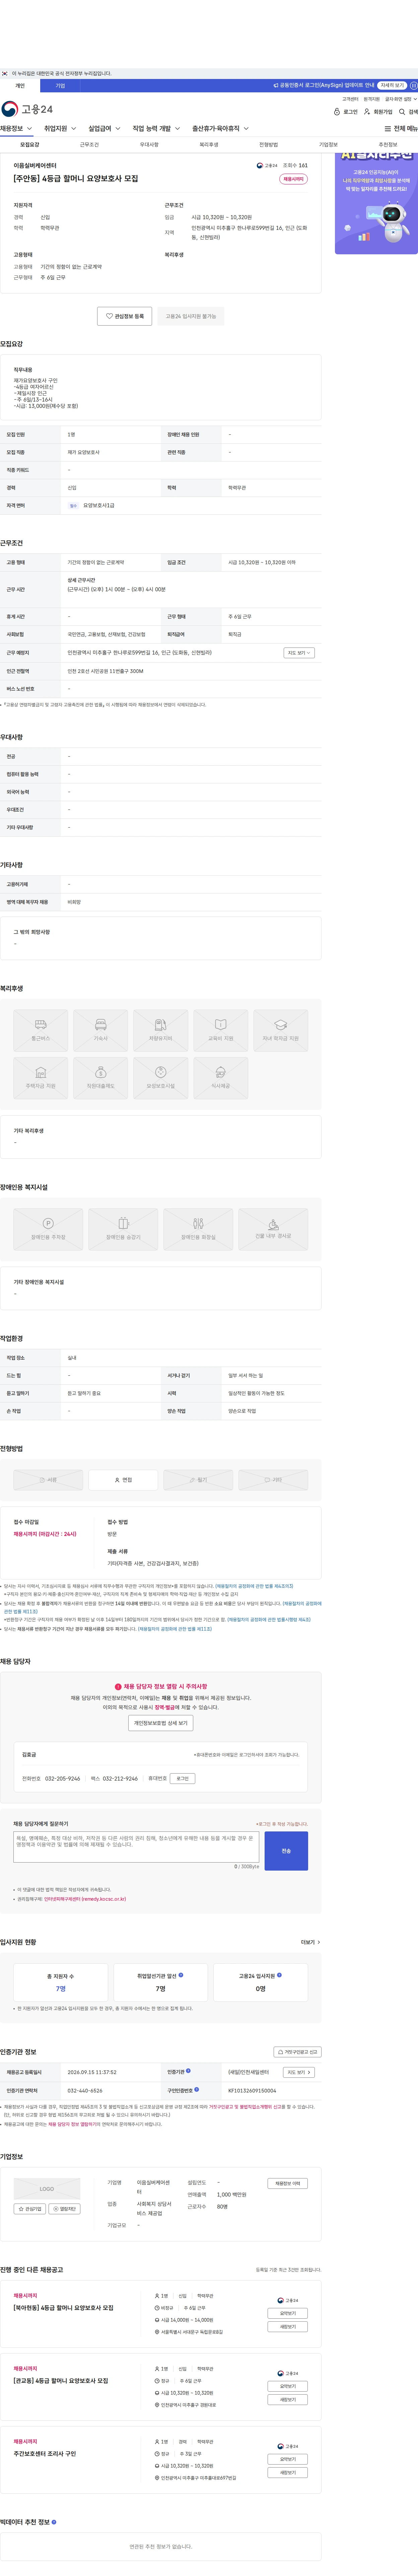Select the 필기 process method option
This screenshot has height=2576, width=418.
198,1480
